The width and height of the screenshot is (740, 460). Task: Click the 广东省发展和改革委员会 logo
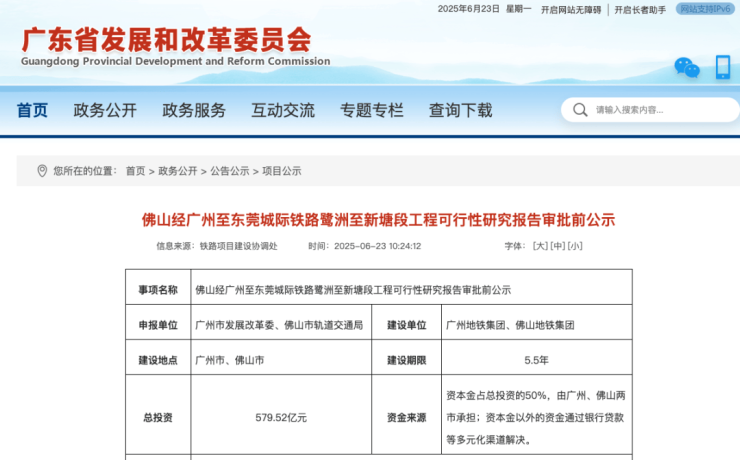coord(175,46)
